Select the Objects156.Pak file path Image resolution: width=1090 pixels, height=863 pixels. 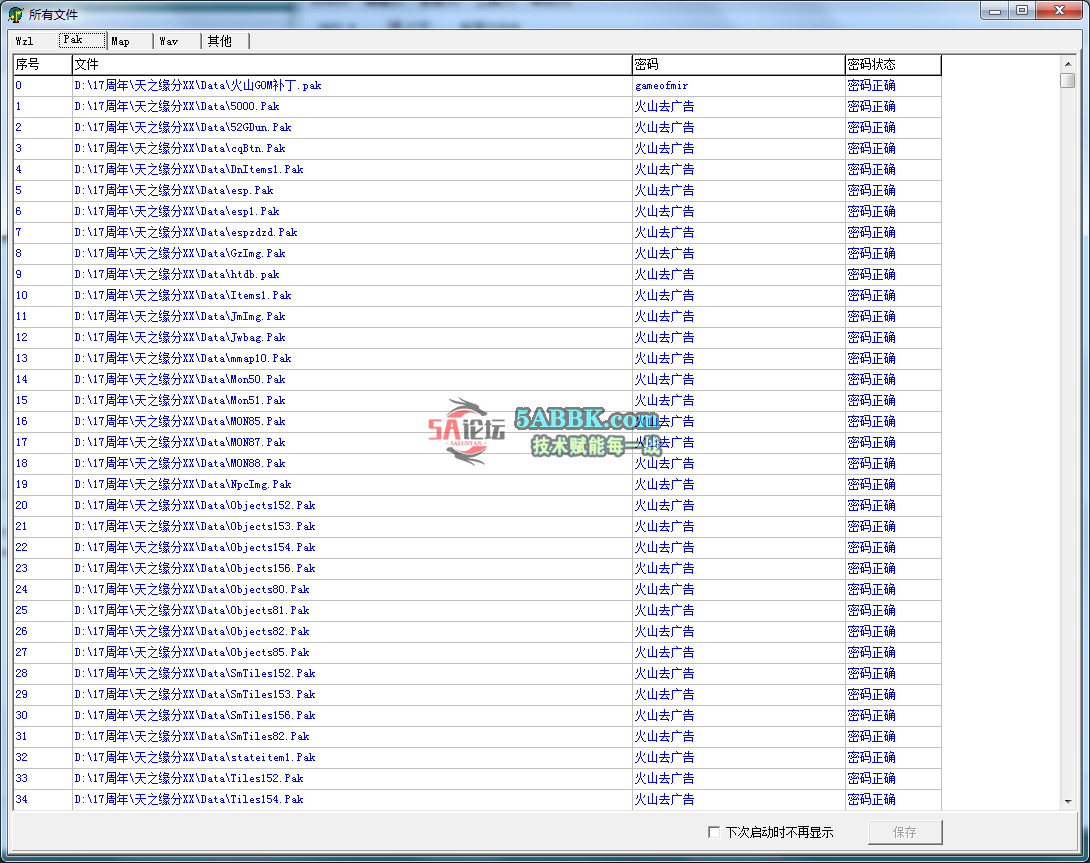(195, 568)
